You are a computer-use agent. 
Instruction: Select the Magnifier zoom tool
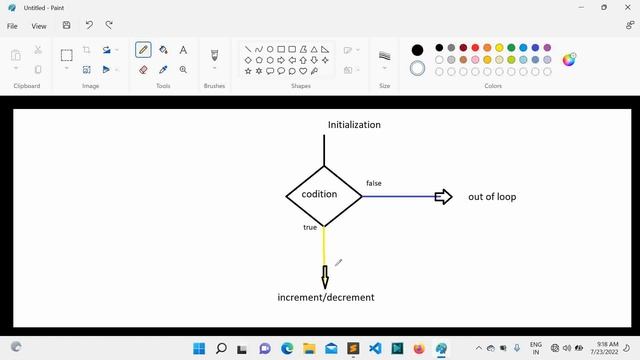(x=183, y=70)
